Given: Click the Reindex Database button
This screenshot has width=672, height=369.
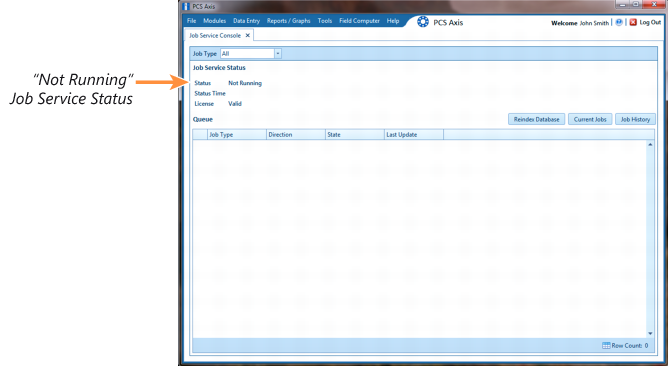Looking at the screenshot, I should pos(537,119).
